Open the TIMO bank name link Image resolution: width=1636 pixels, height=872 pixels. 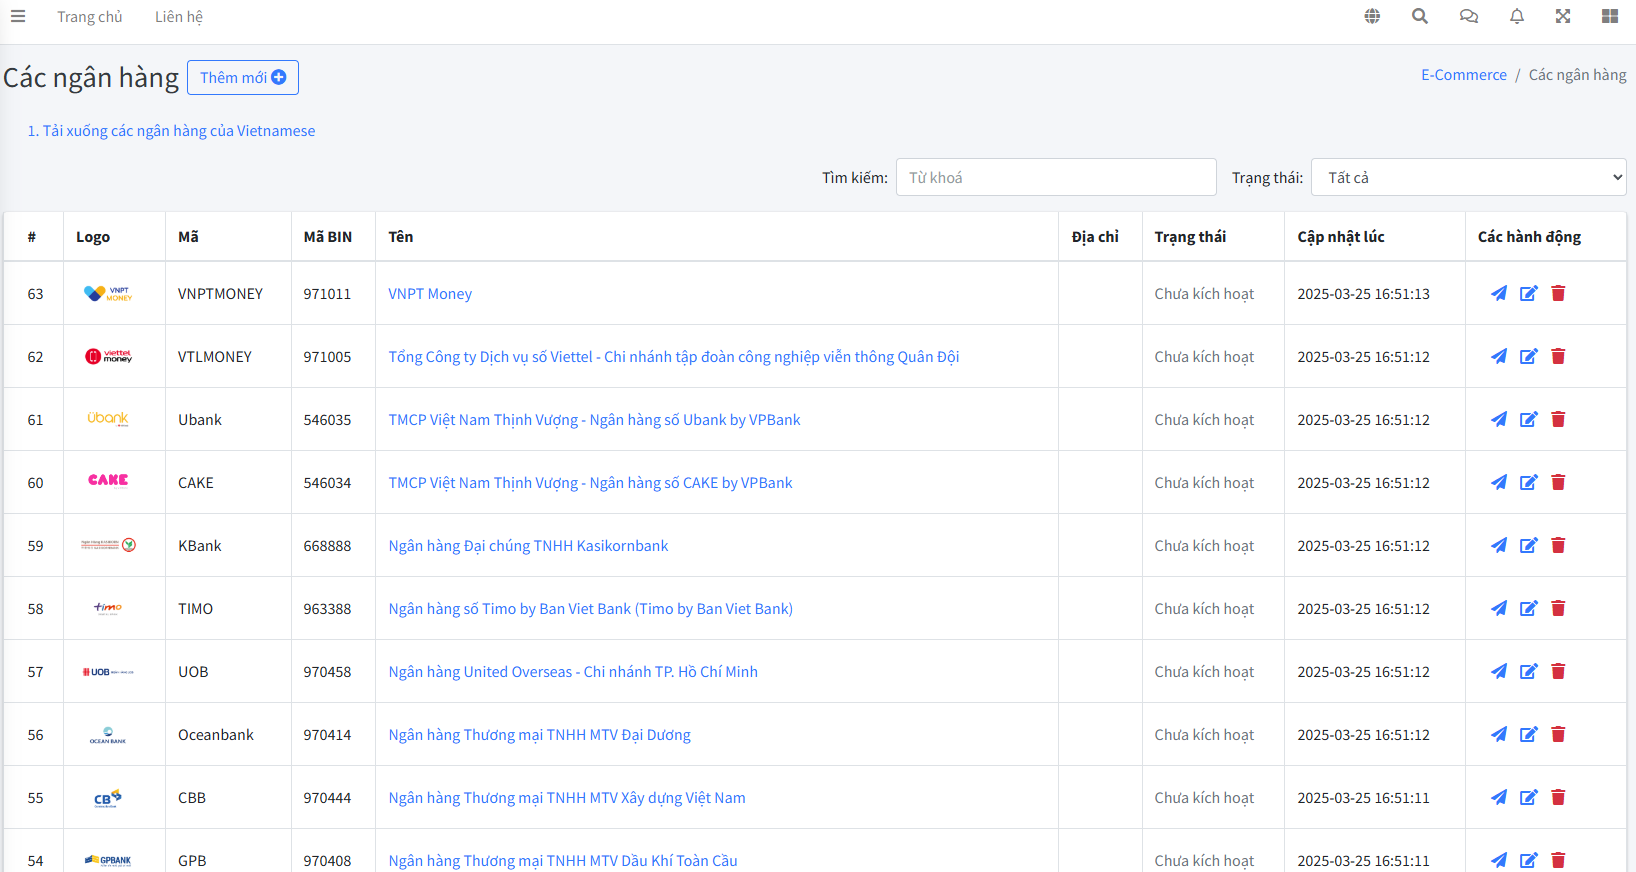click(x=590, y=609)
